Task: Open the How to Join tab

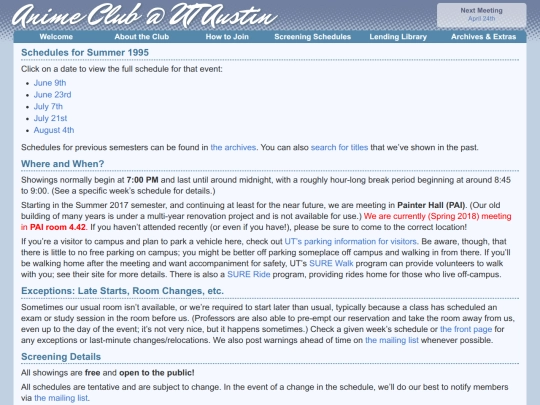Action: (x=227, y=37)
